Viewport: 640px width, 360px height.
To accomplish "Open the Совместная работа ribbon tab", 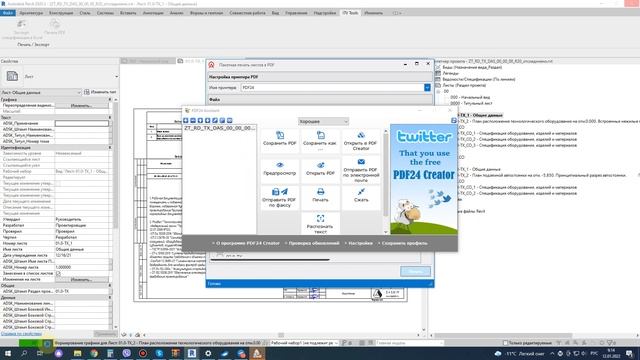I will tap(247, 13).
